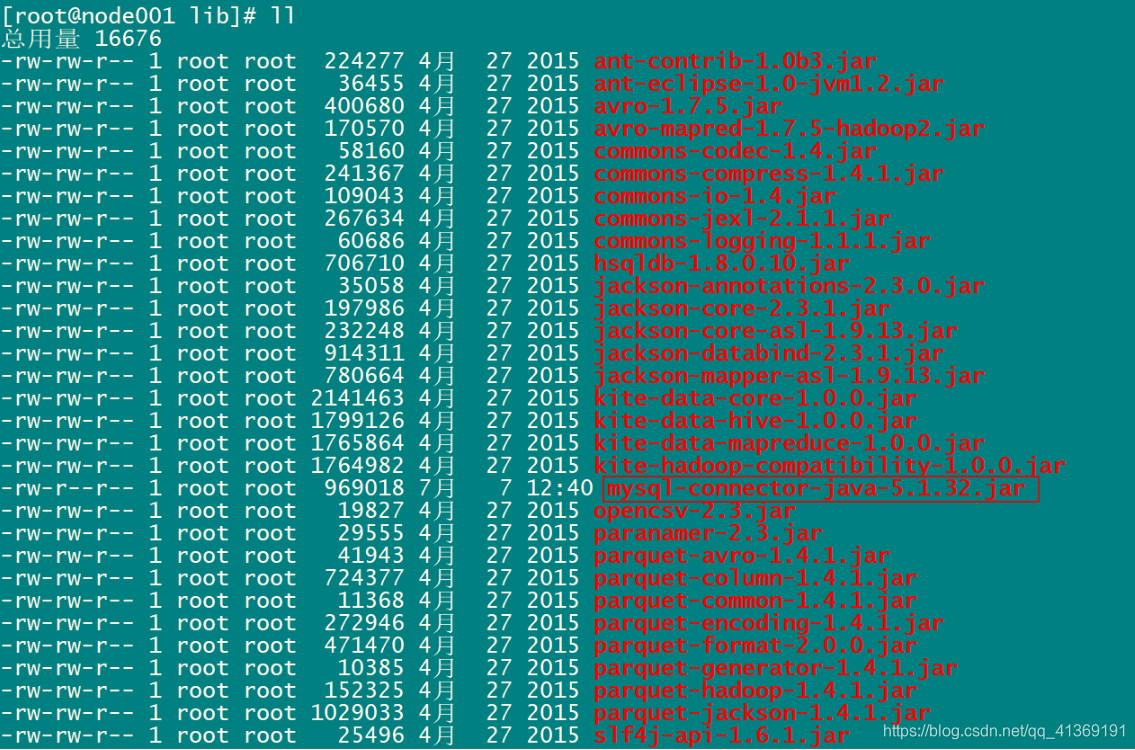Click the [root@node001 lib]# prompt text
This screenshot has width=1135, height=750.
130,15
